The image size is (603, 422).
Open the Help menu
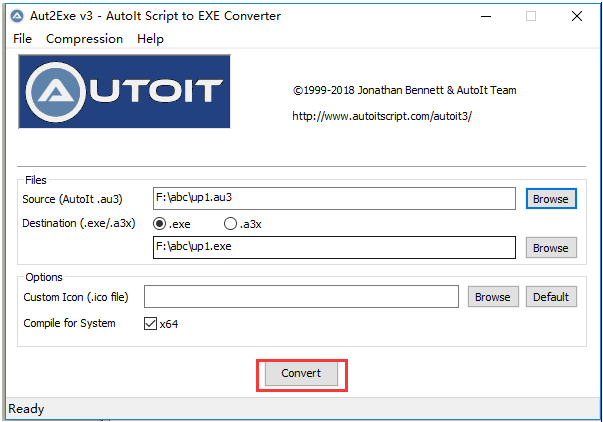[x=150, y=39]
